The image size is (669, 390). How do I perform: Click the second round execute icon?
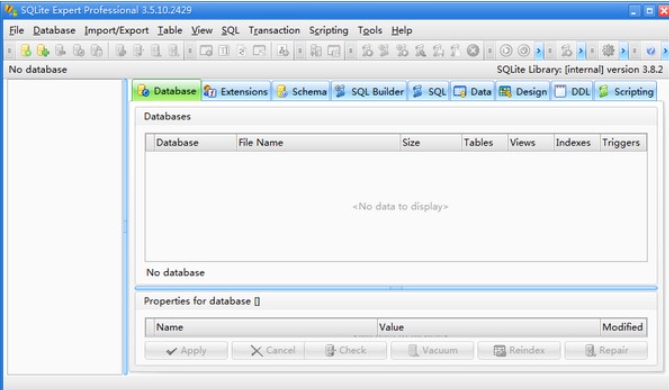pos(524,51)
